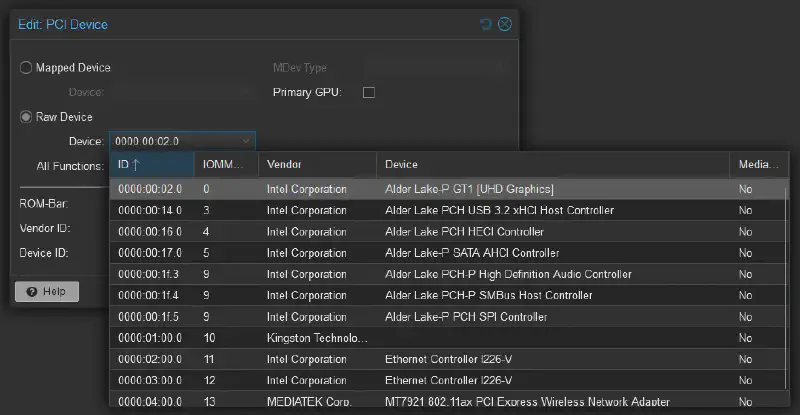Viewport: 800px width, 415px height.
Task: Pick the High Definition Audio Controller row
Action: coord(507,274)
